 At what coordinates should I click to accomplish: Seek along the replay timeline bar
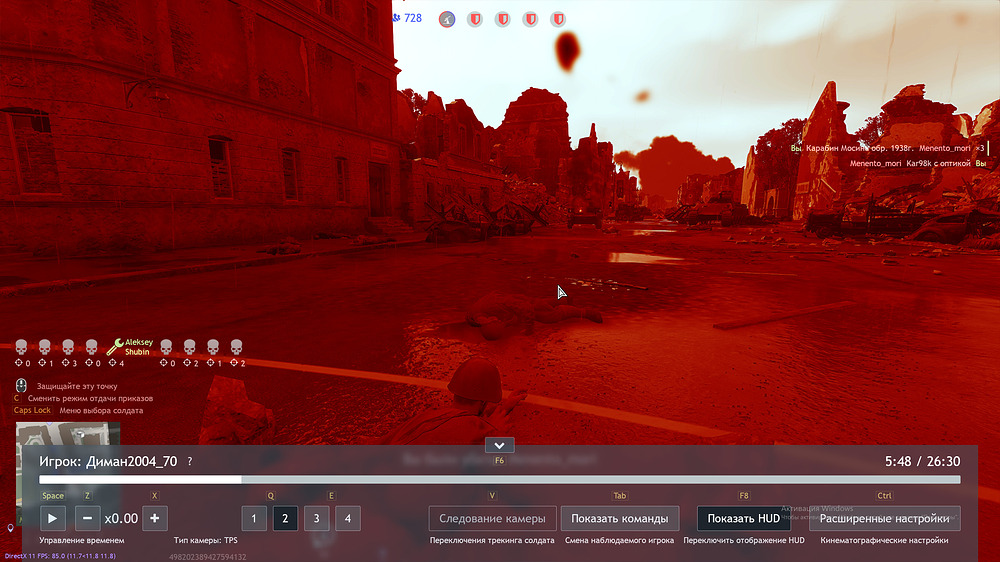click(499, 480)
